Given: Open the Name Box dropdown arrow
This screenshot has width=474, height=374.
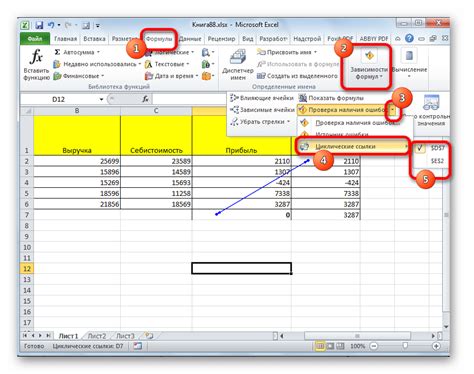Looking at the screenshot, I should pos(101,99).
